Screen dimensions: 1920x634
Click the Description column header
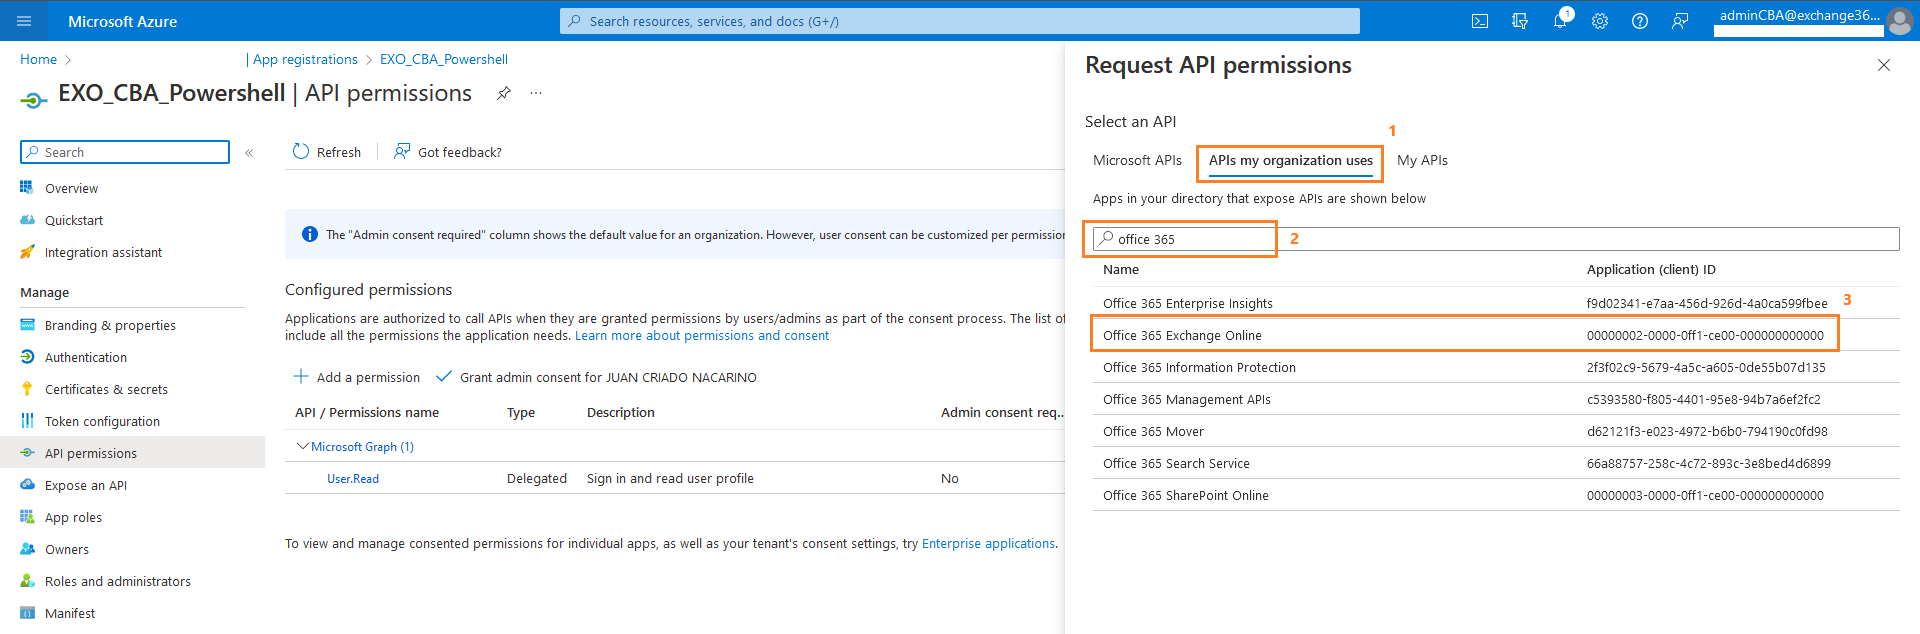[x=621, y=413]
